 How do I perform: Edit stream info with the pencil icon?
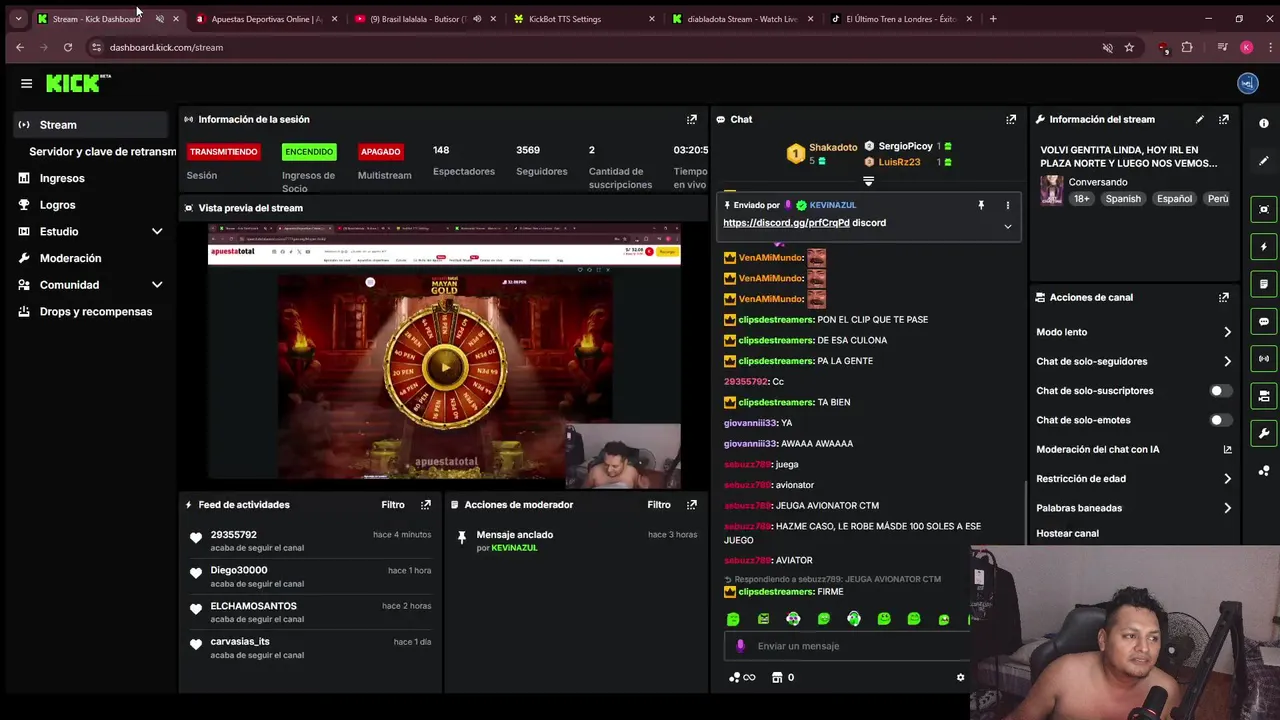click(x=1200, y=119)
